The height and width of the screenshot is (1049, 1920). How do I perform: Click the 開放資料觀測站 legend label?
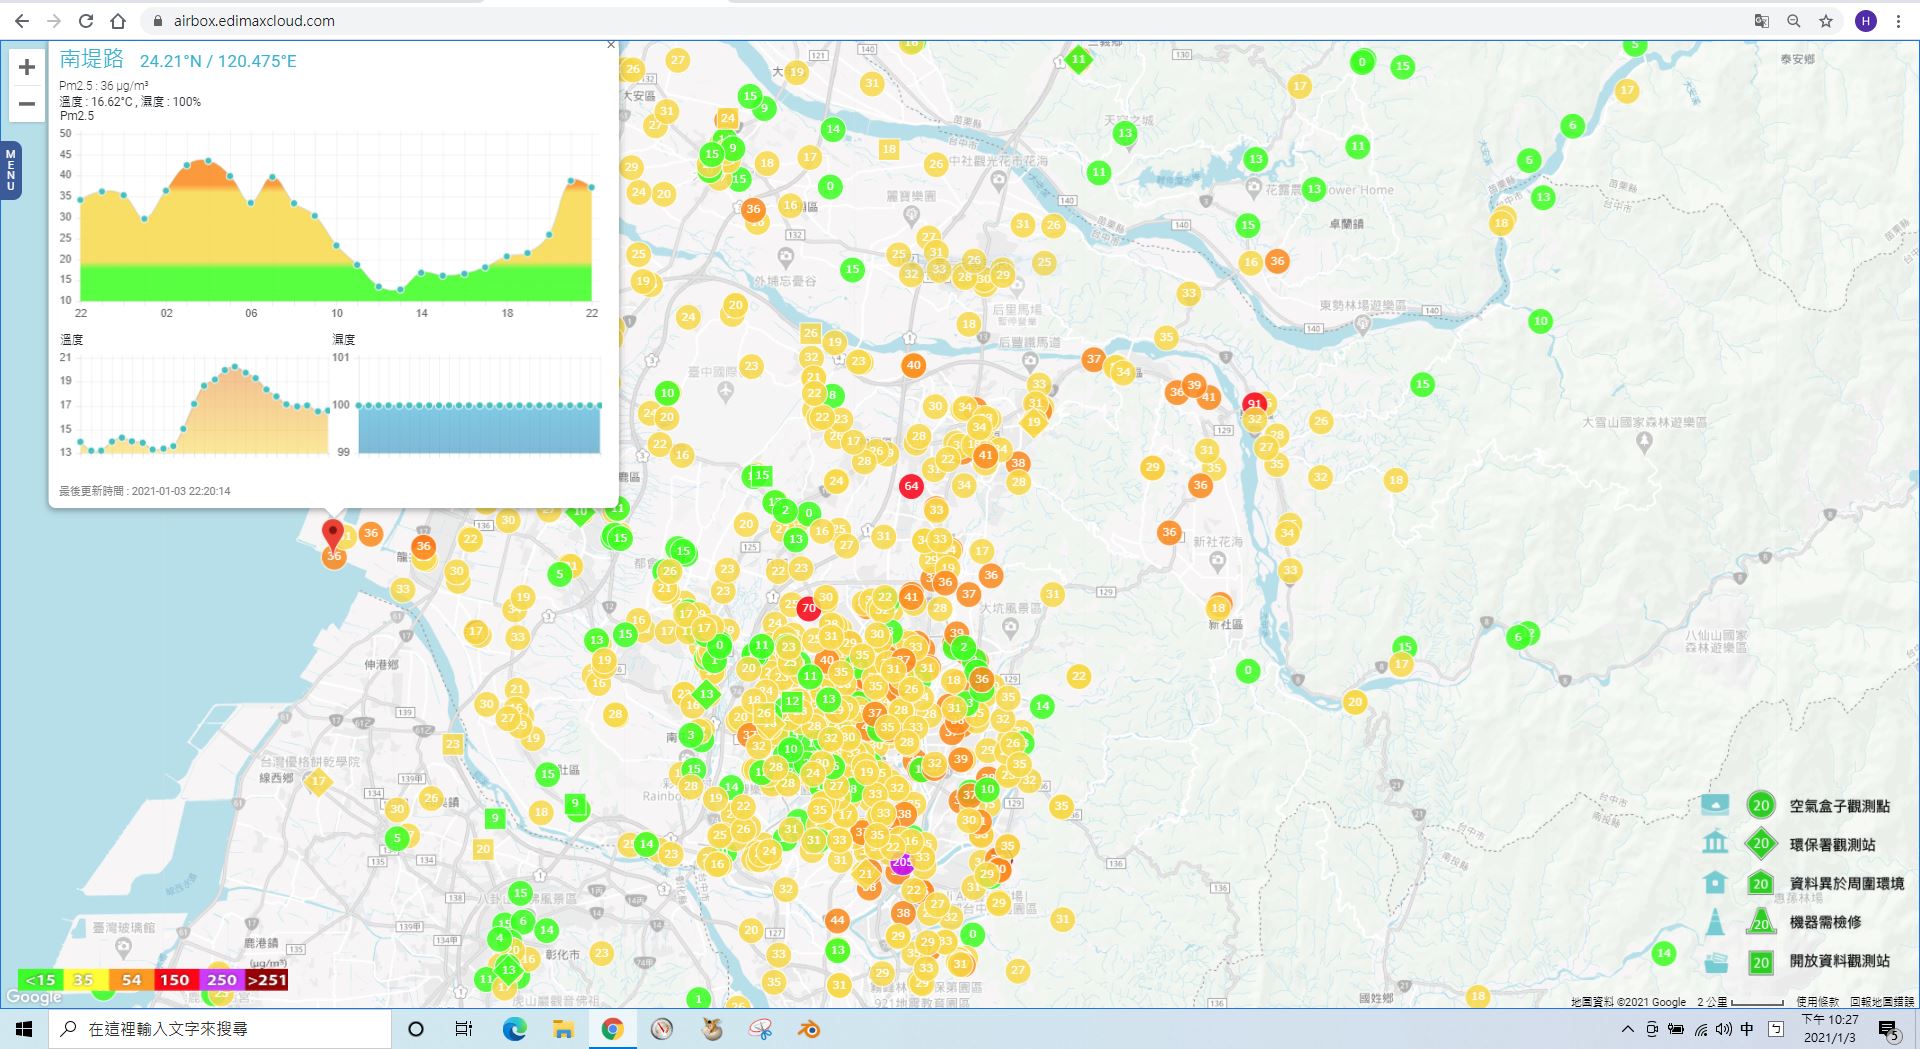(1839, 961)
